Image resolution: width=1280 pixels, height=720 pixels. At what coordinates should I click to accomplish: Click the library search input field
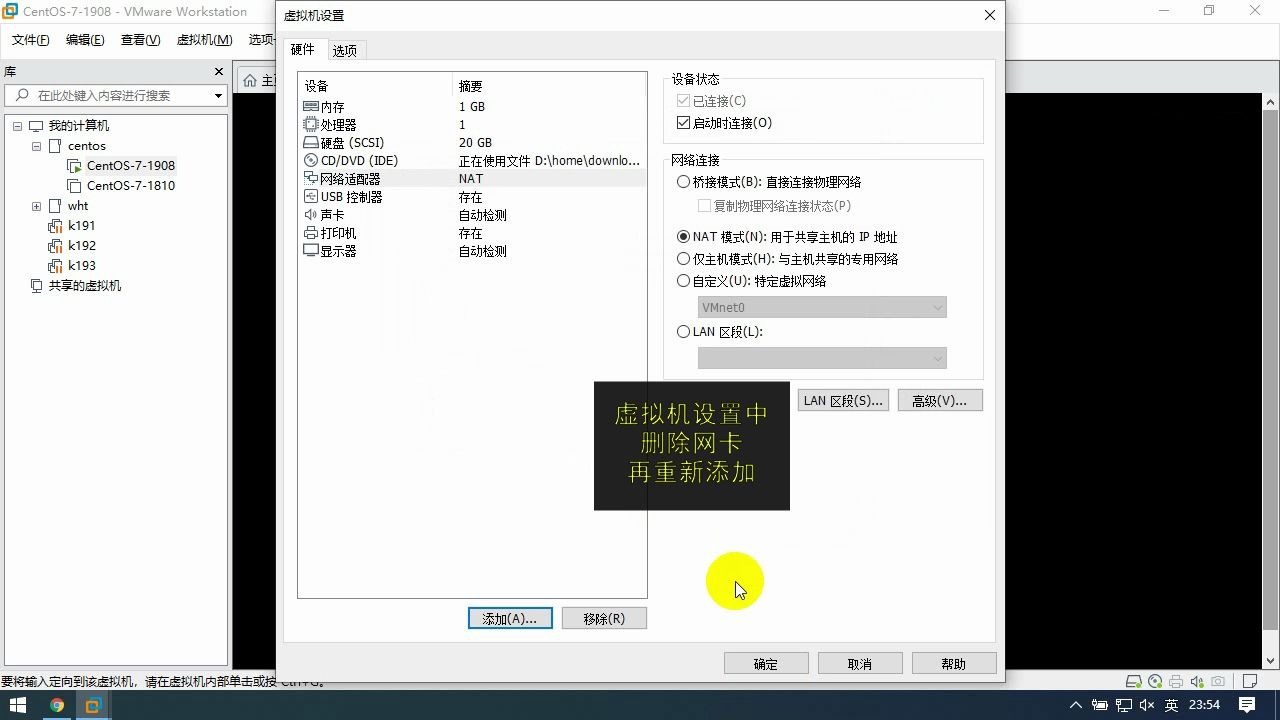pyautogui.click(x=116, y=96)
